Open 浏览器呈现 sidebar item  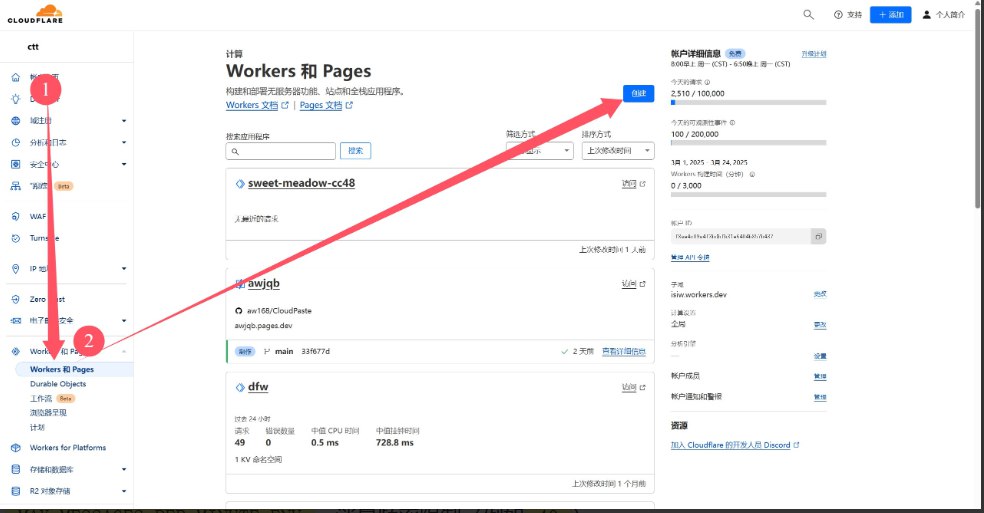point(48,413)
